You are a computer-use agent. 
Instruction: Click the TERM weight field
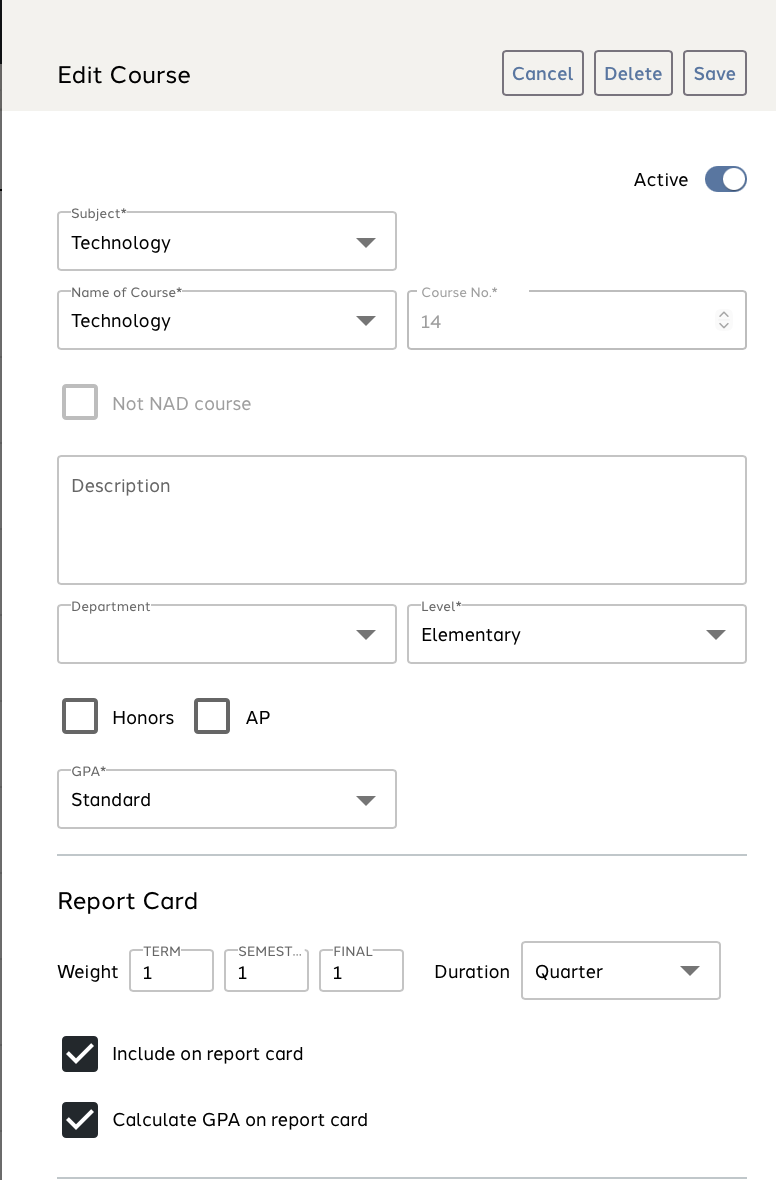(x=172, y=972)
